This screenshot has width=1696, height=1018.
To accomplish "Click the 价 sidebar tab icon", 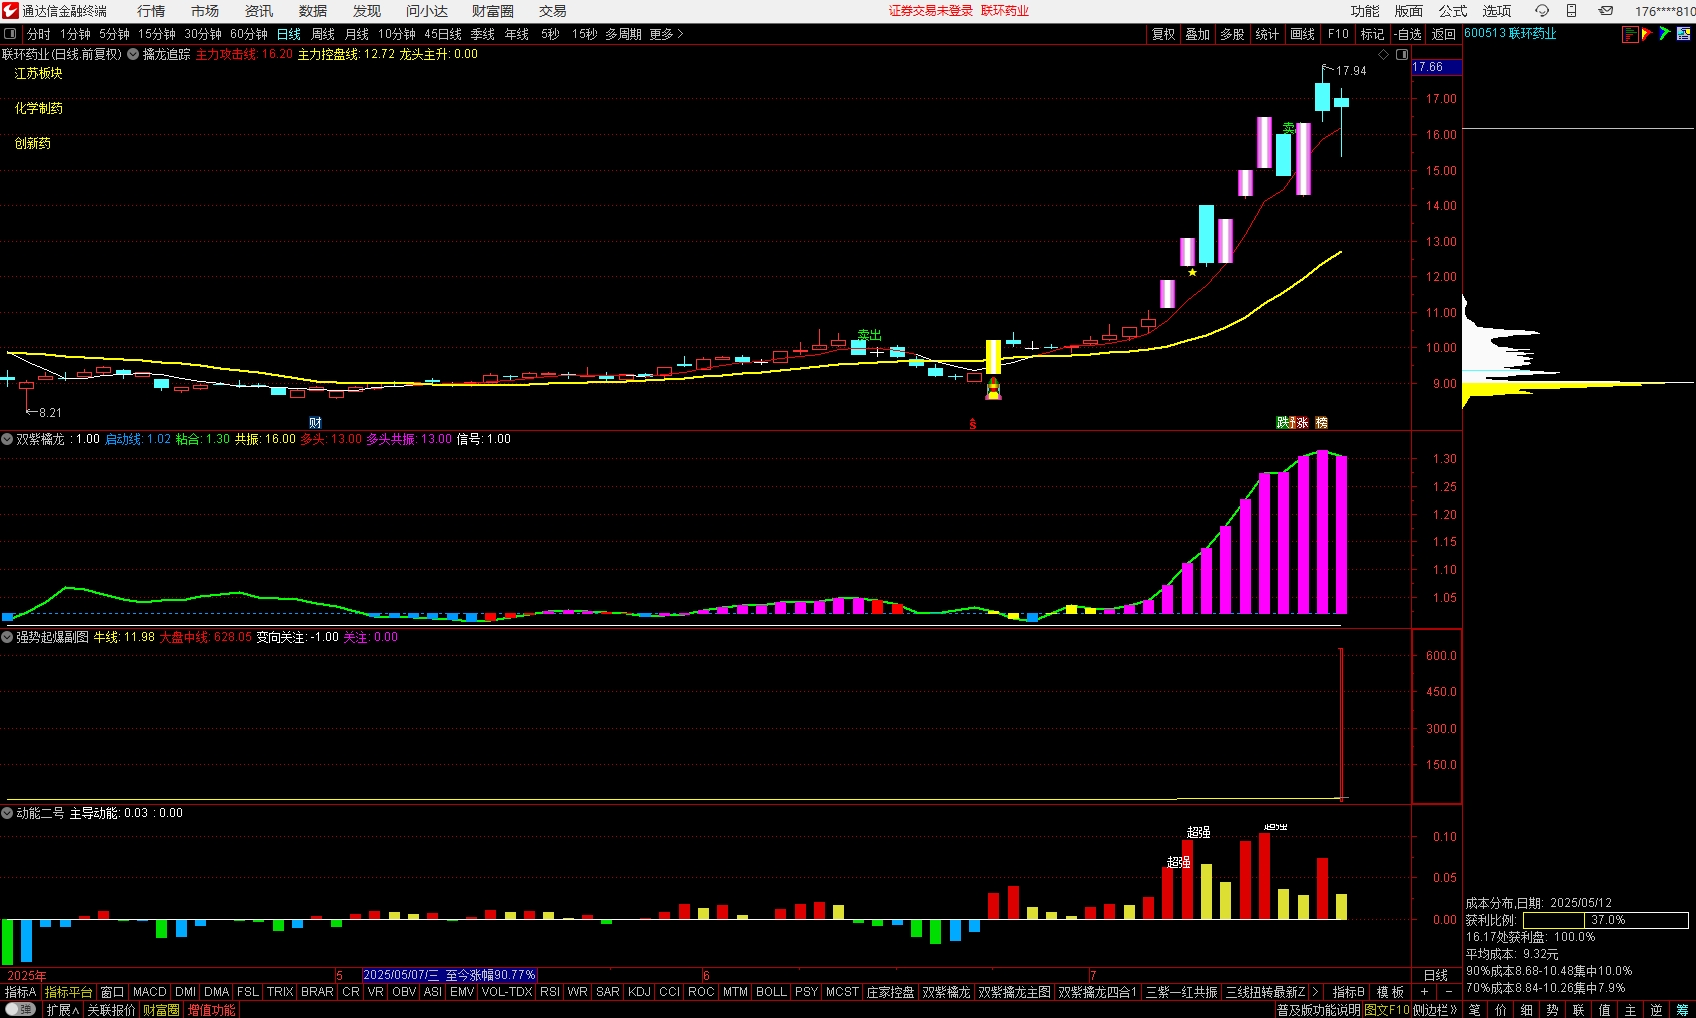I will (1500, 1010).
